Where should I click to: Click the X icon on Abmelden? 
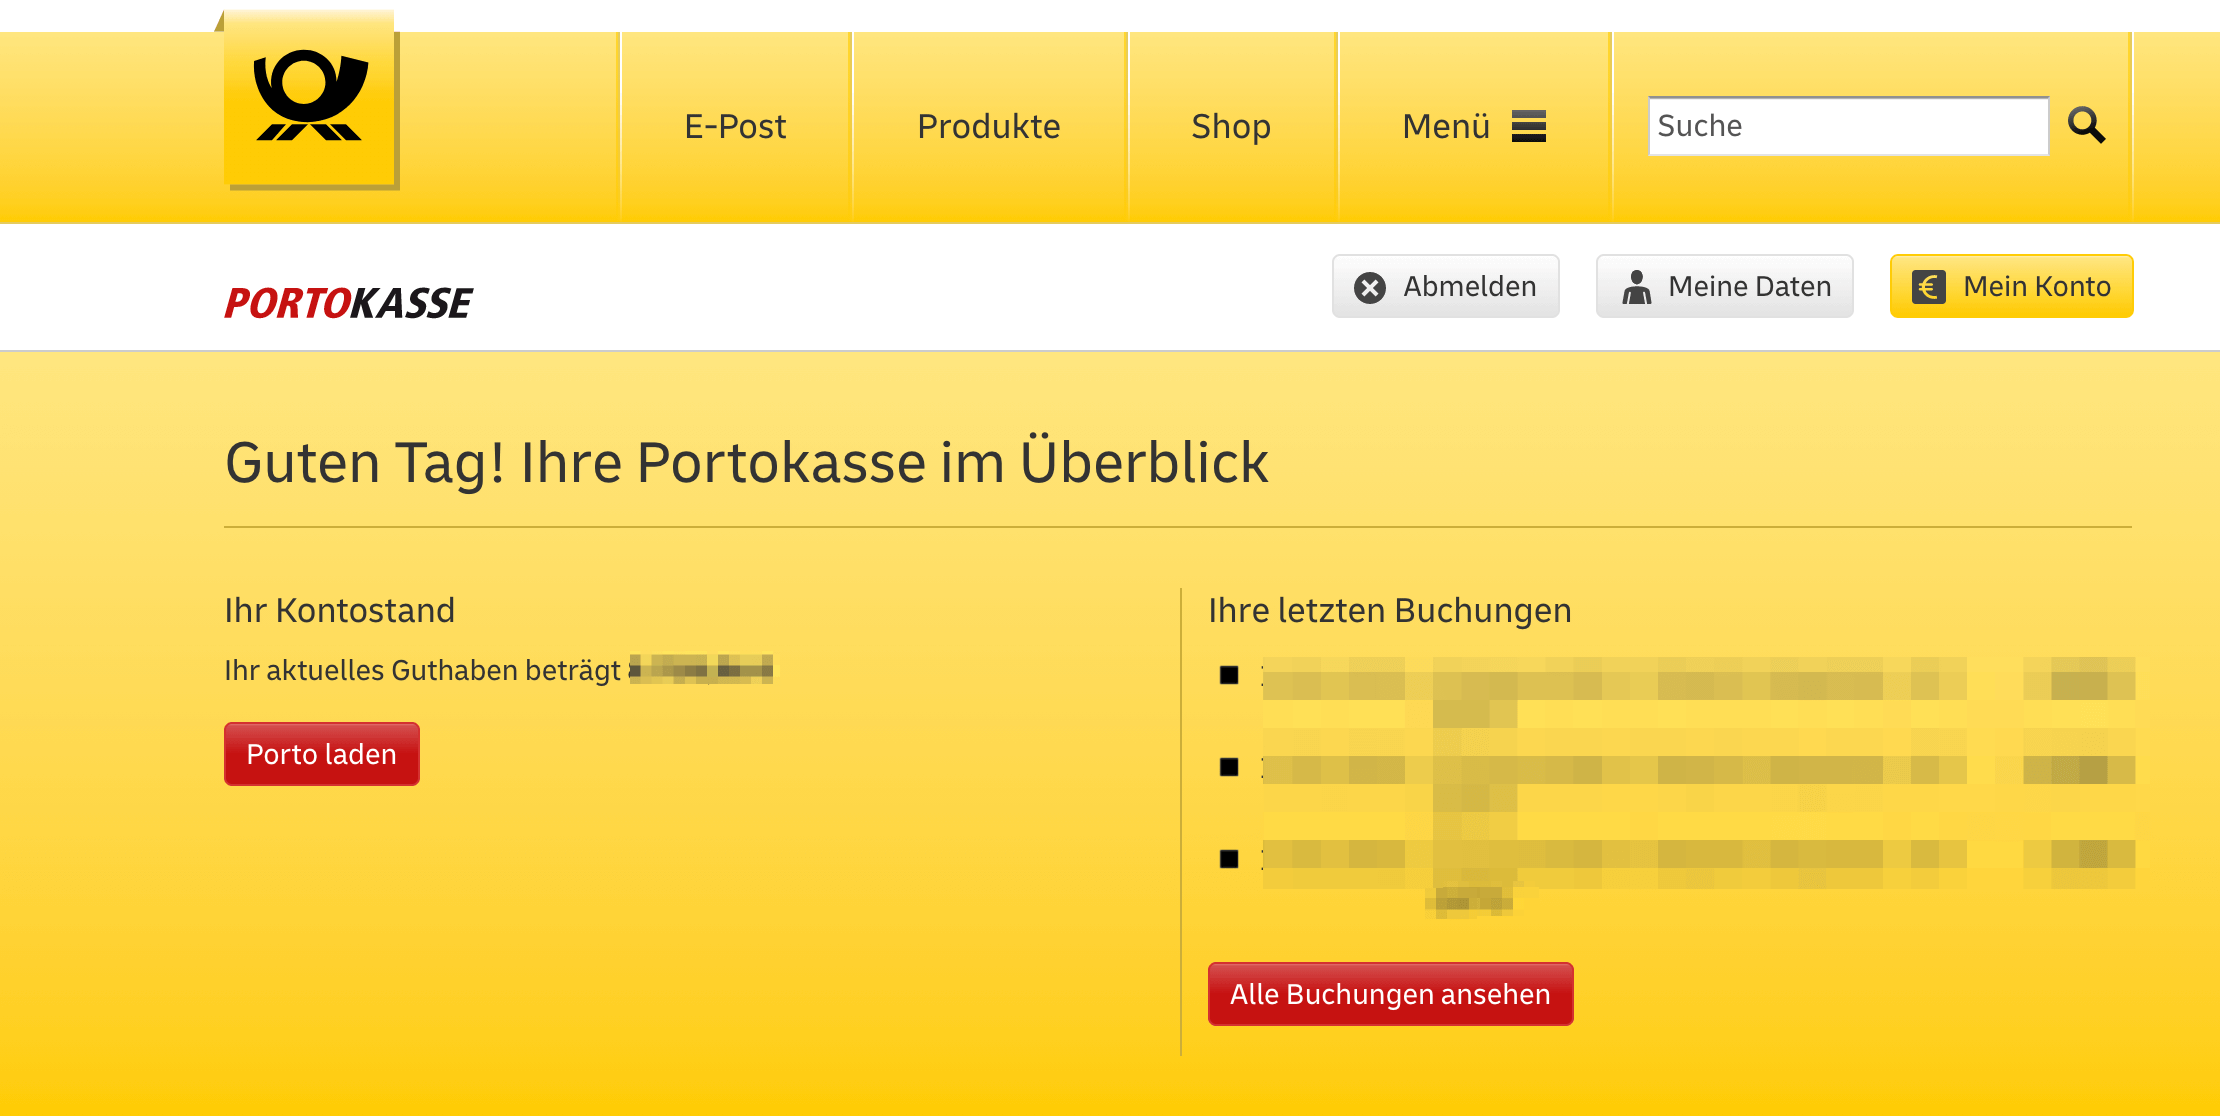click(x=1370, y=288)
